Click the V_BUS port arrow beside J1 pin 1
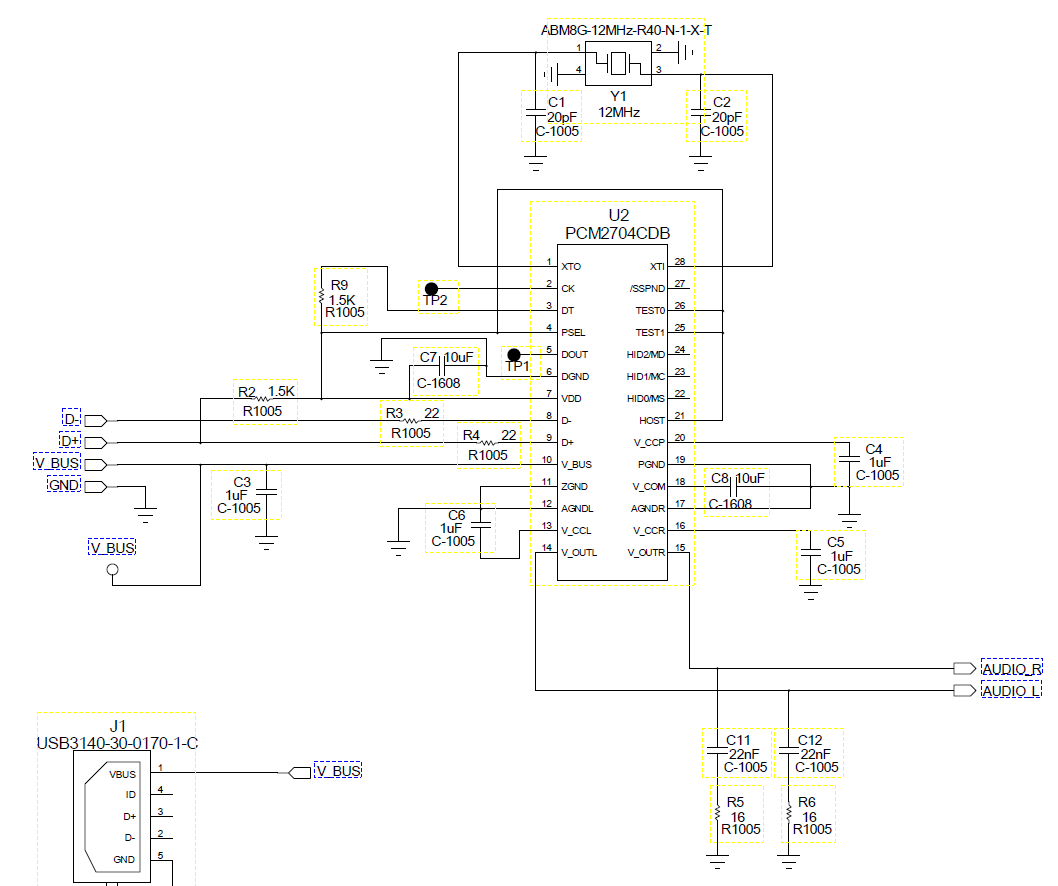1058x886 pixels. pos(300,773)
